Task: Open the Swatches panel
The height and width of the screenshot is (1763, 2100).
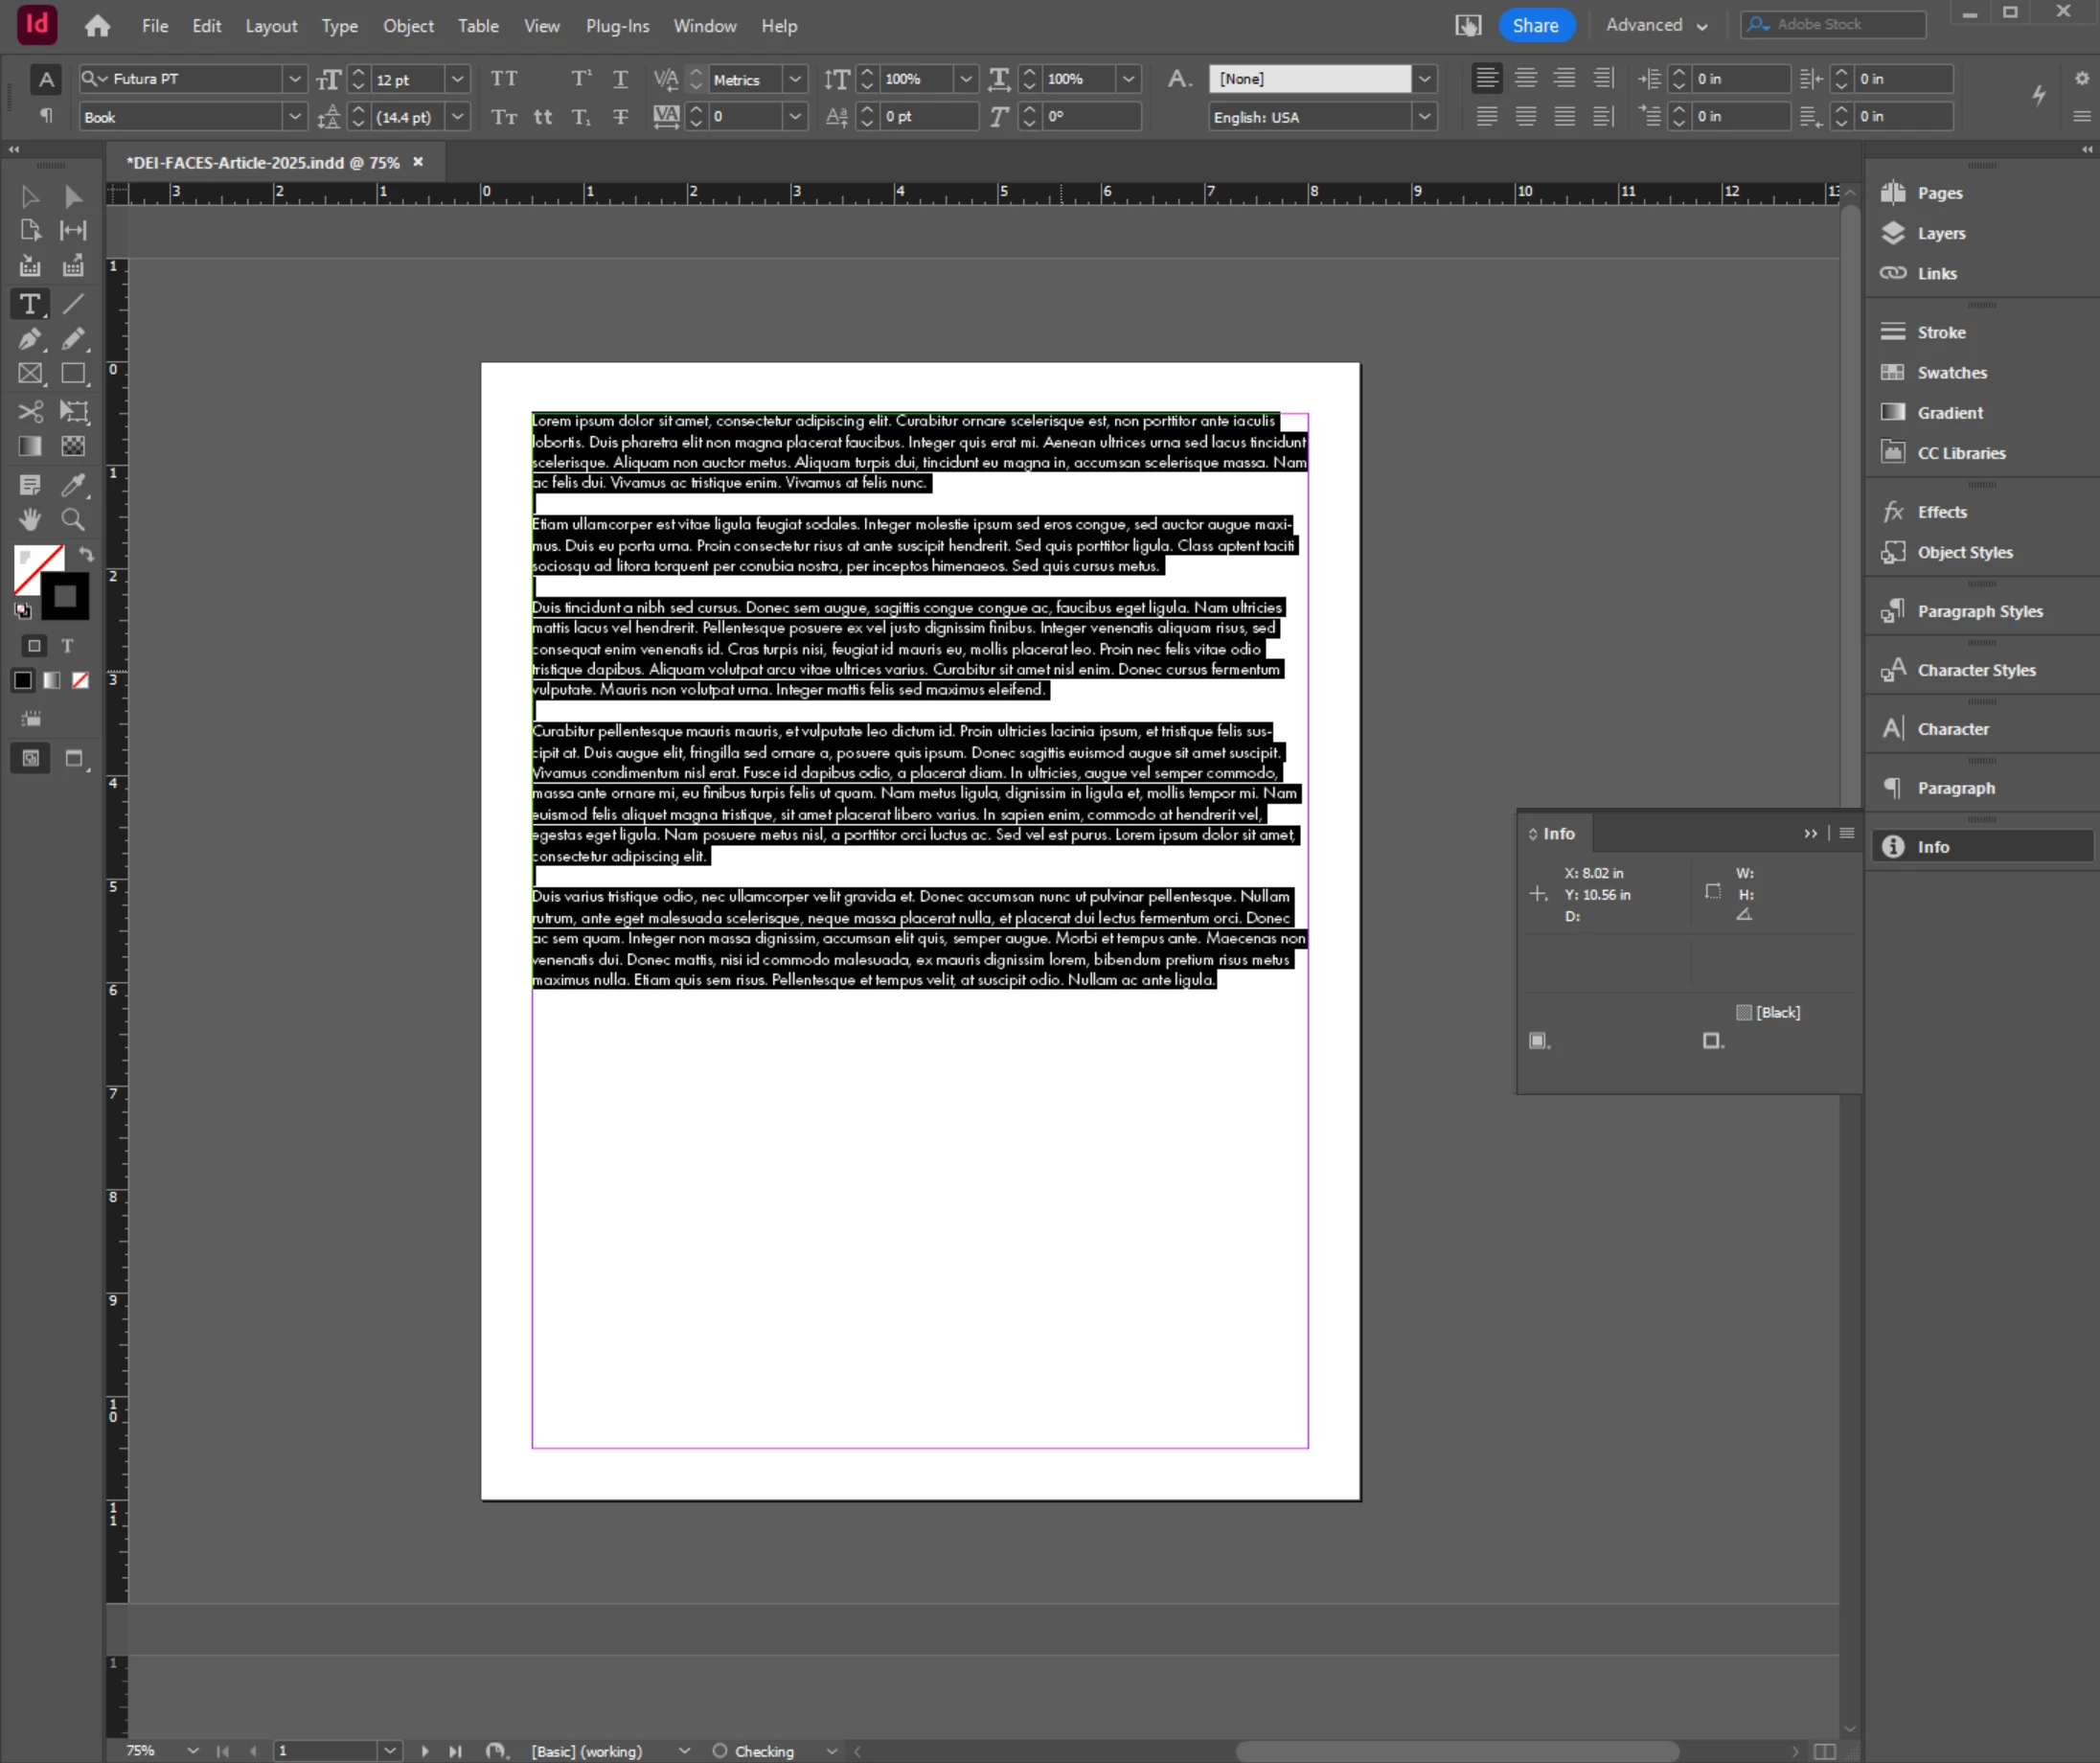Action: click(1950, 372)
